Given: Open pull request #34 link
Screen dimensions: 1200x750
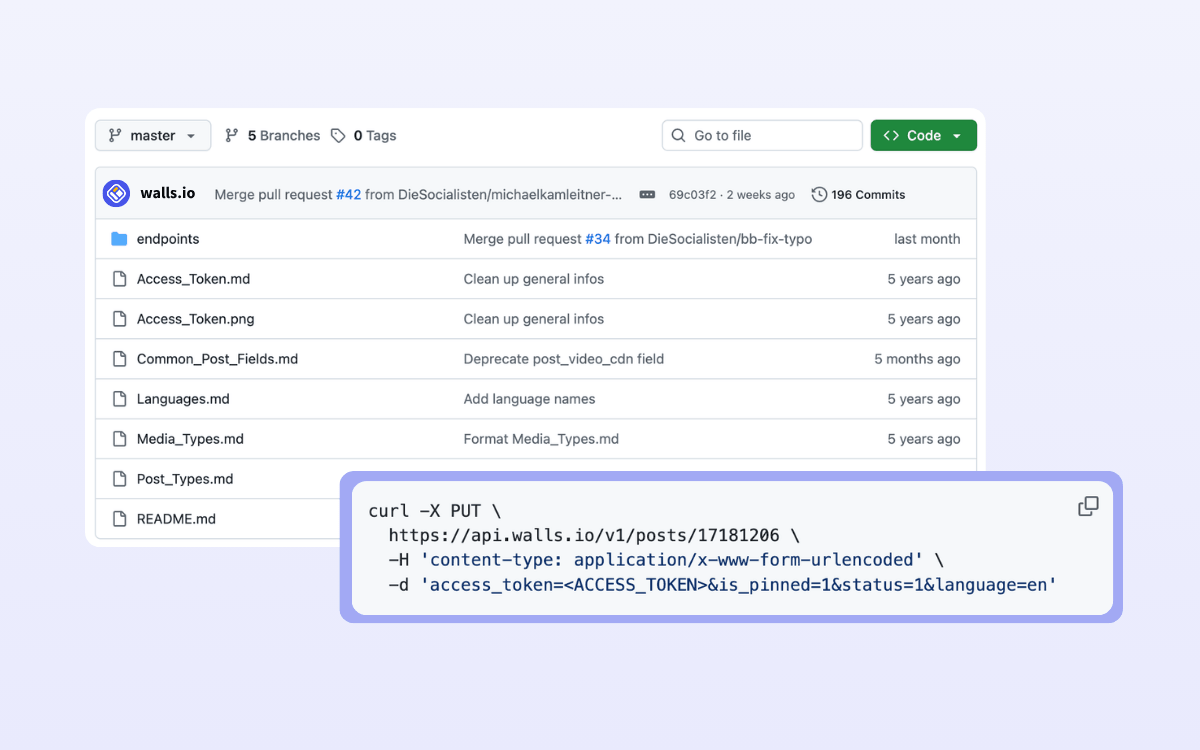Looking at the screenshot, I should point(598,239).
